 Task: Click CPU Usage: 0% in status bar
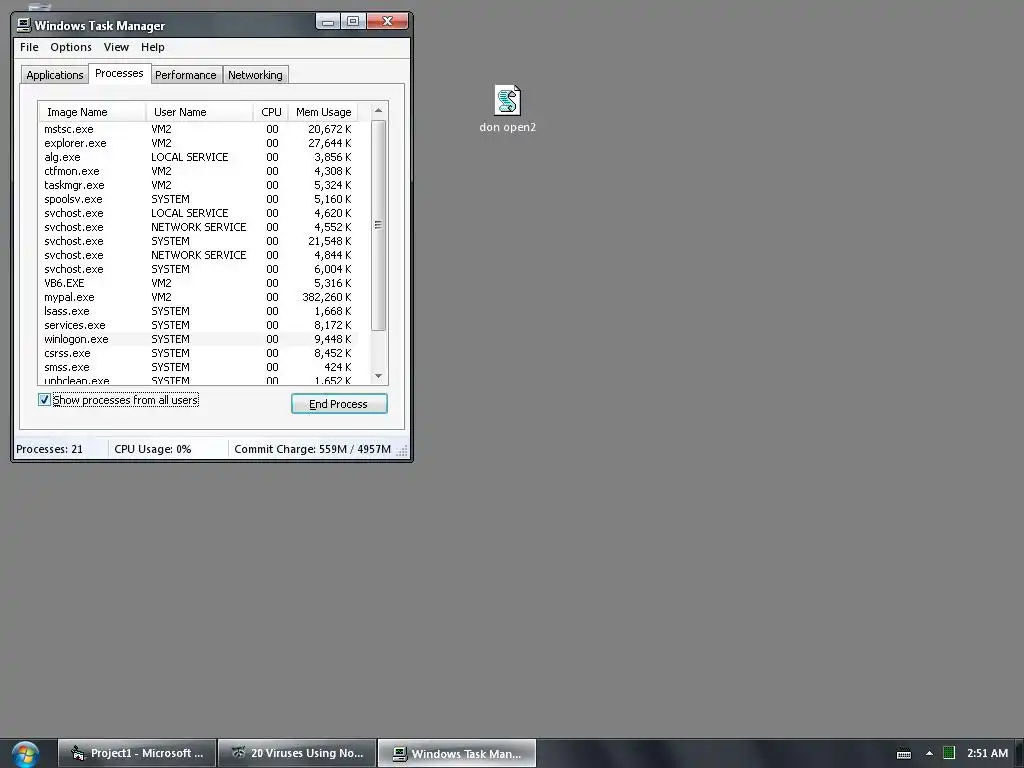[153, 449]
